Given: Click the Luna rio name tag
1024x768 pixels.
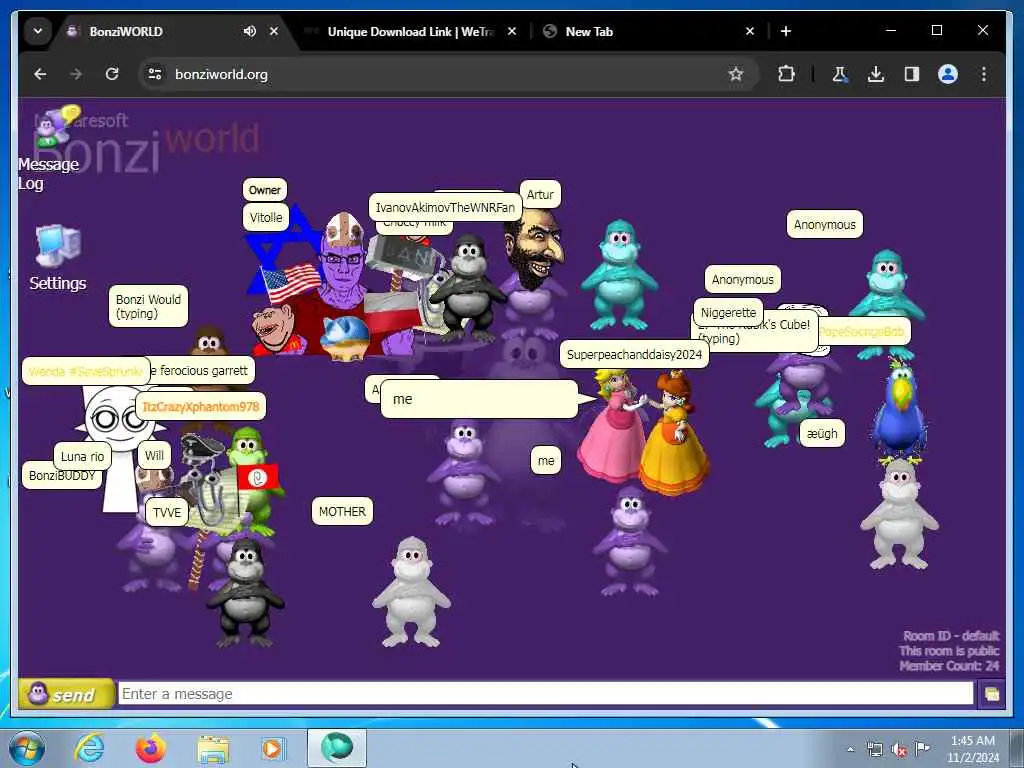Looking at the screenshot, I should tap(82, 456).
